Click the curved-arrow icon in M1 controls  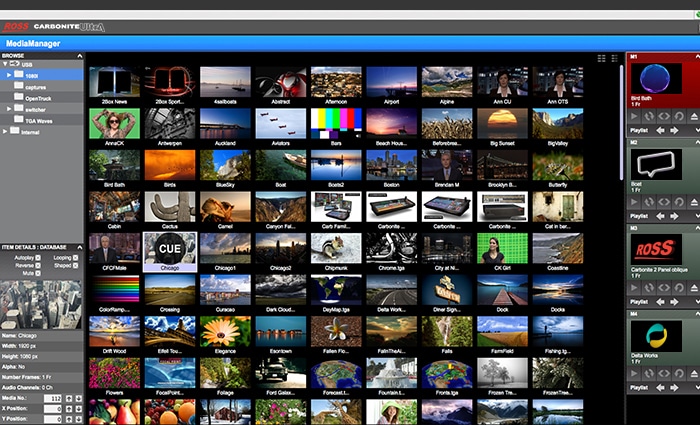(679, 117)
